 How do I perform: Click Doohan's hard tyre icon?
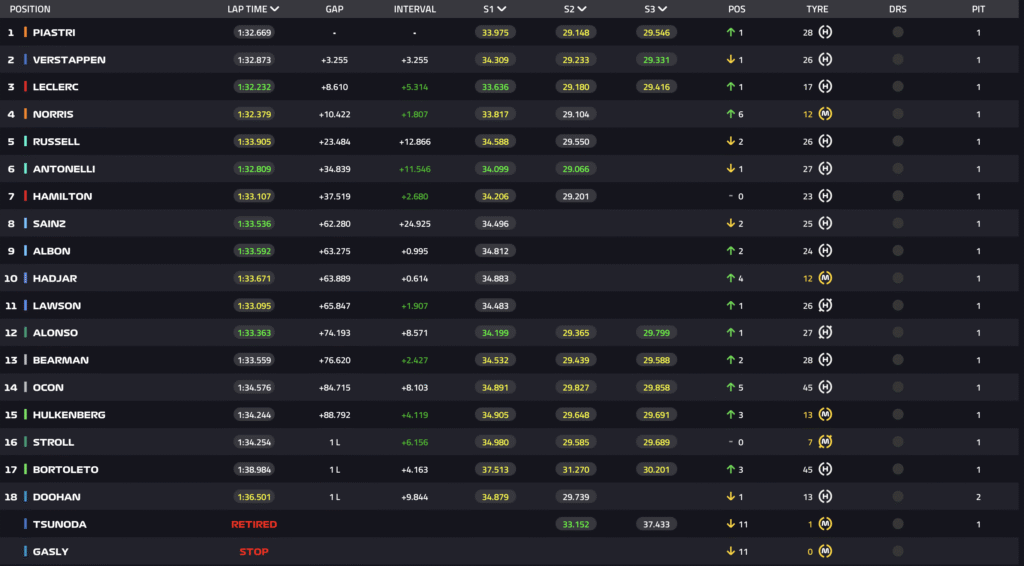click(x=825, y=497)
